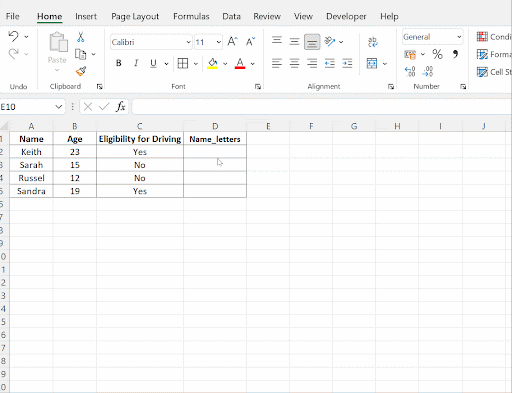Click the Copy icon
The height and width of the screenshot is (393, 512).
pos(80,54)
